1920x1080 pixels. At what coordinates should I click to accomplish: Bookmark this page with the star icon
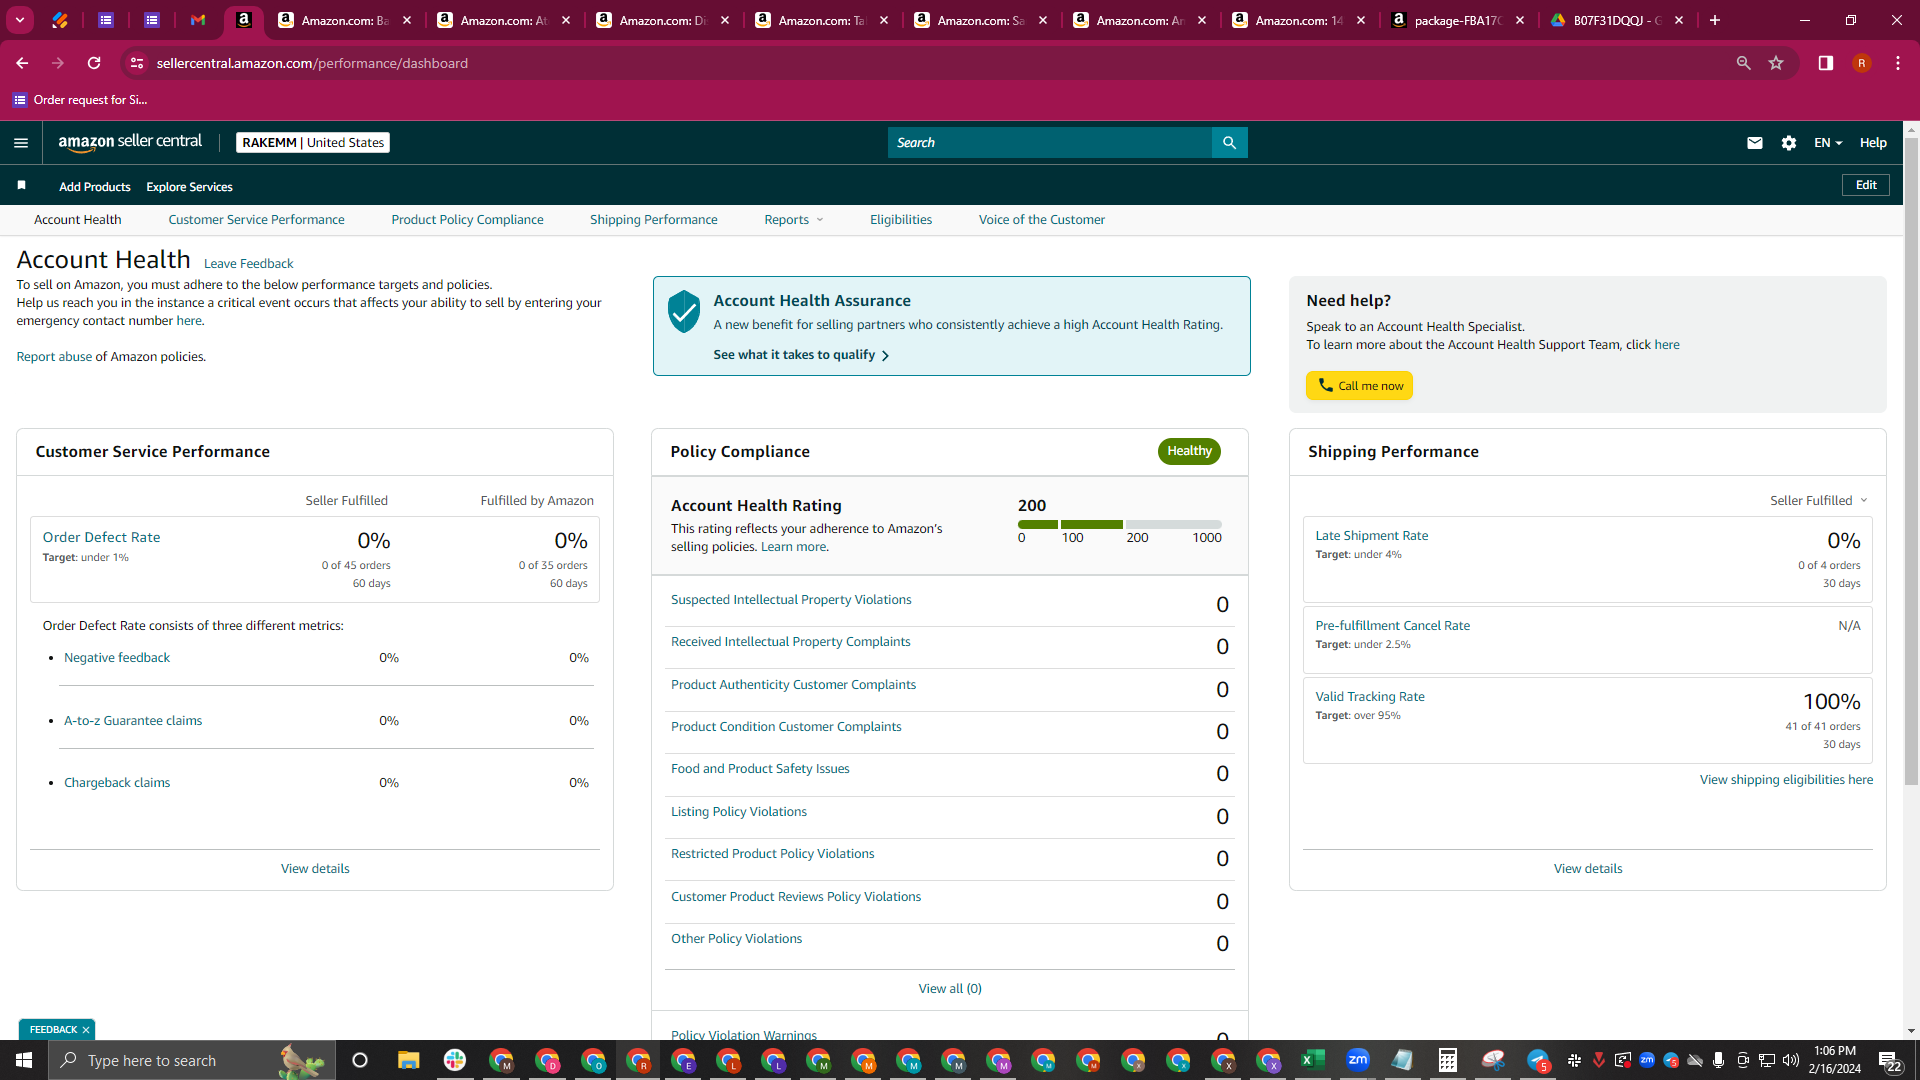1776,63
